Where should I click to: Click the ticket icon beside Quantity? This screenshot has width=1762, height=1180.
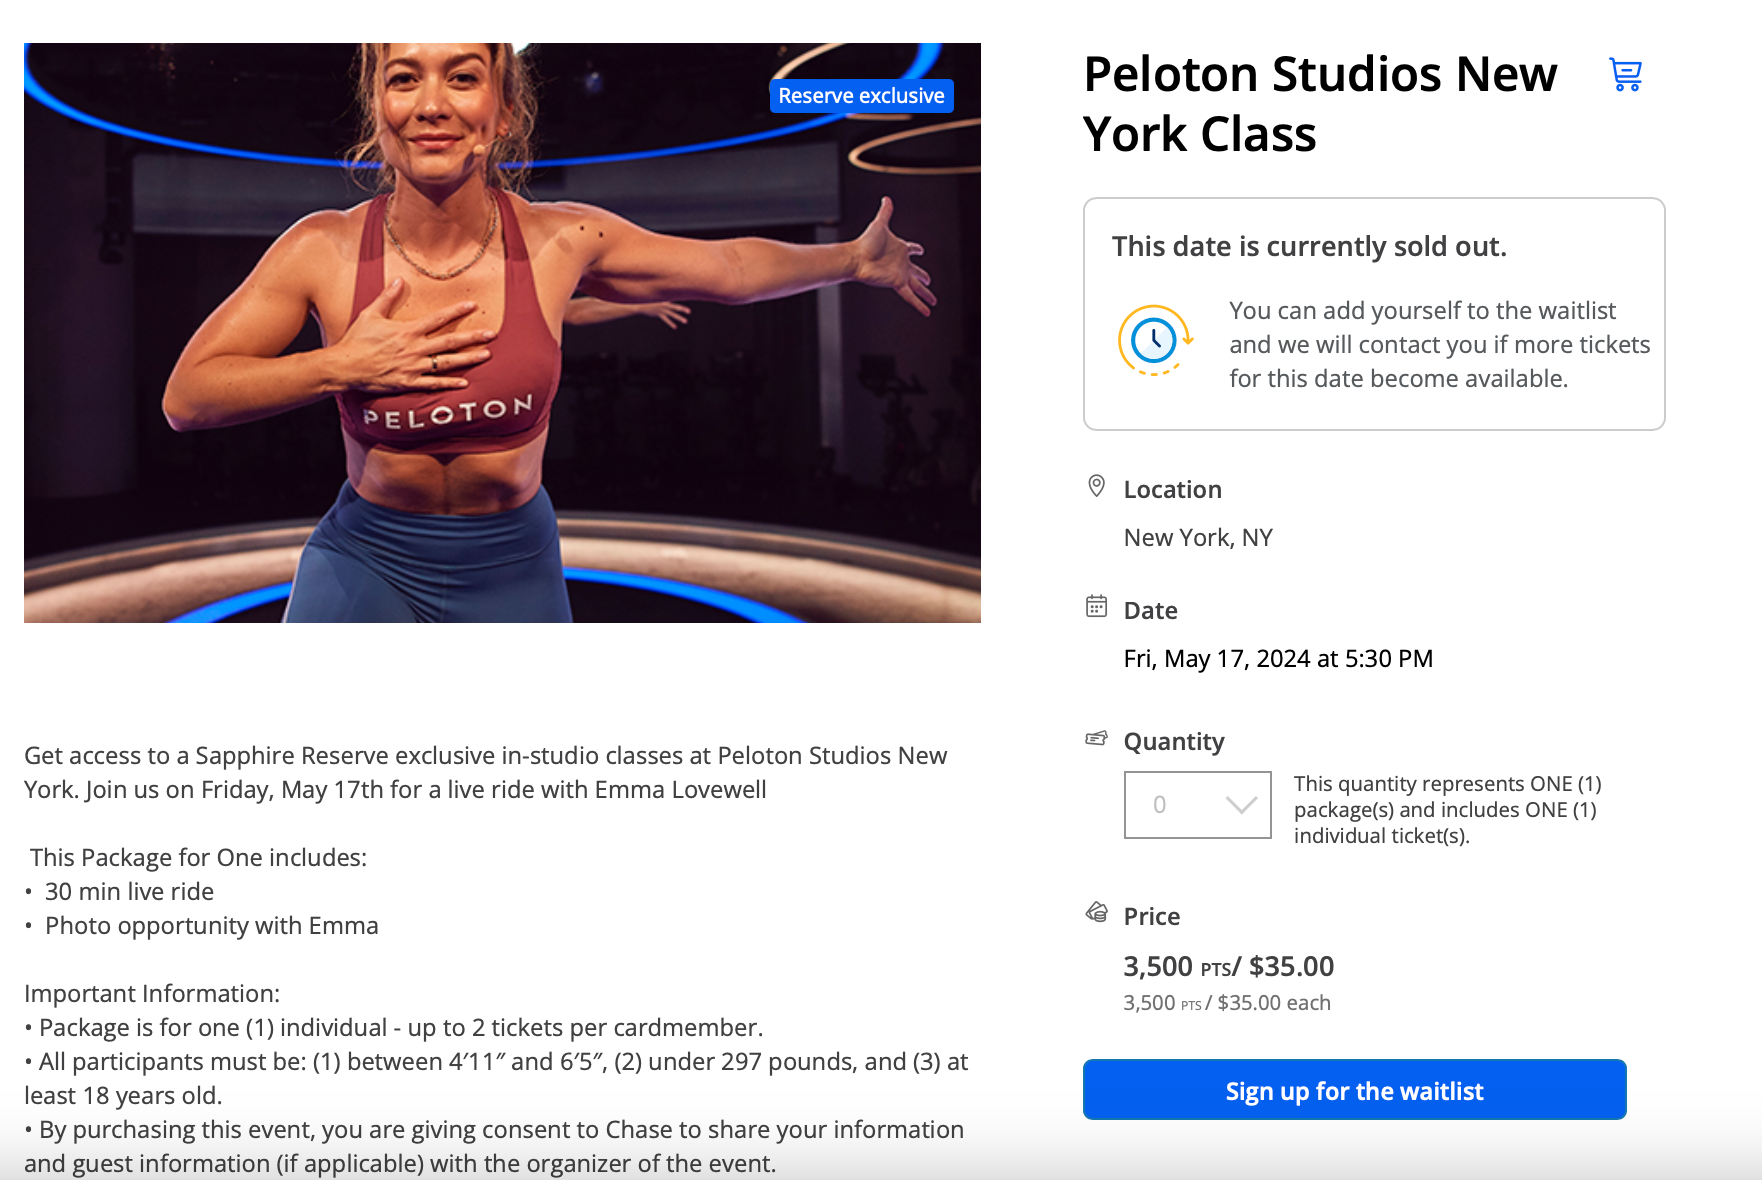click(x=1096, y=739)
